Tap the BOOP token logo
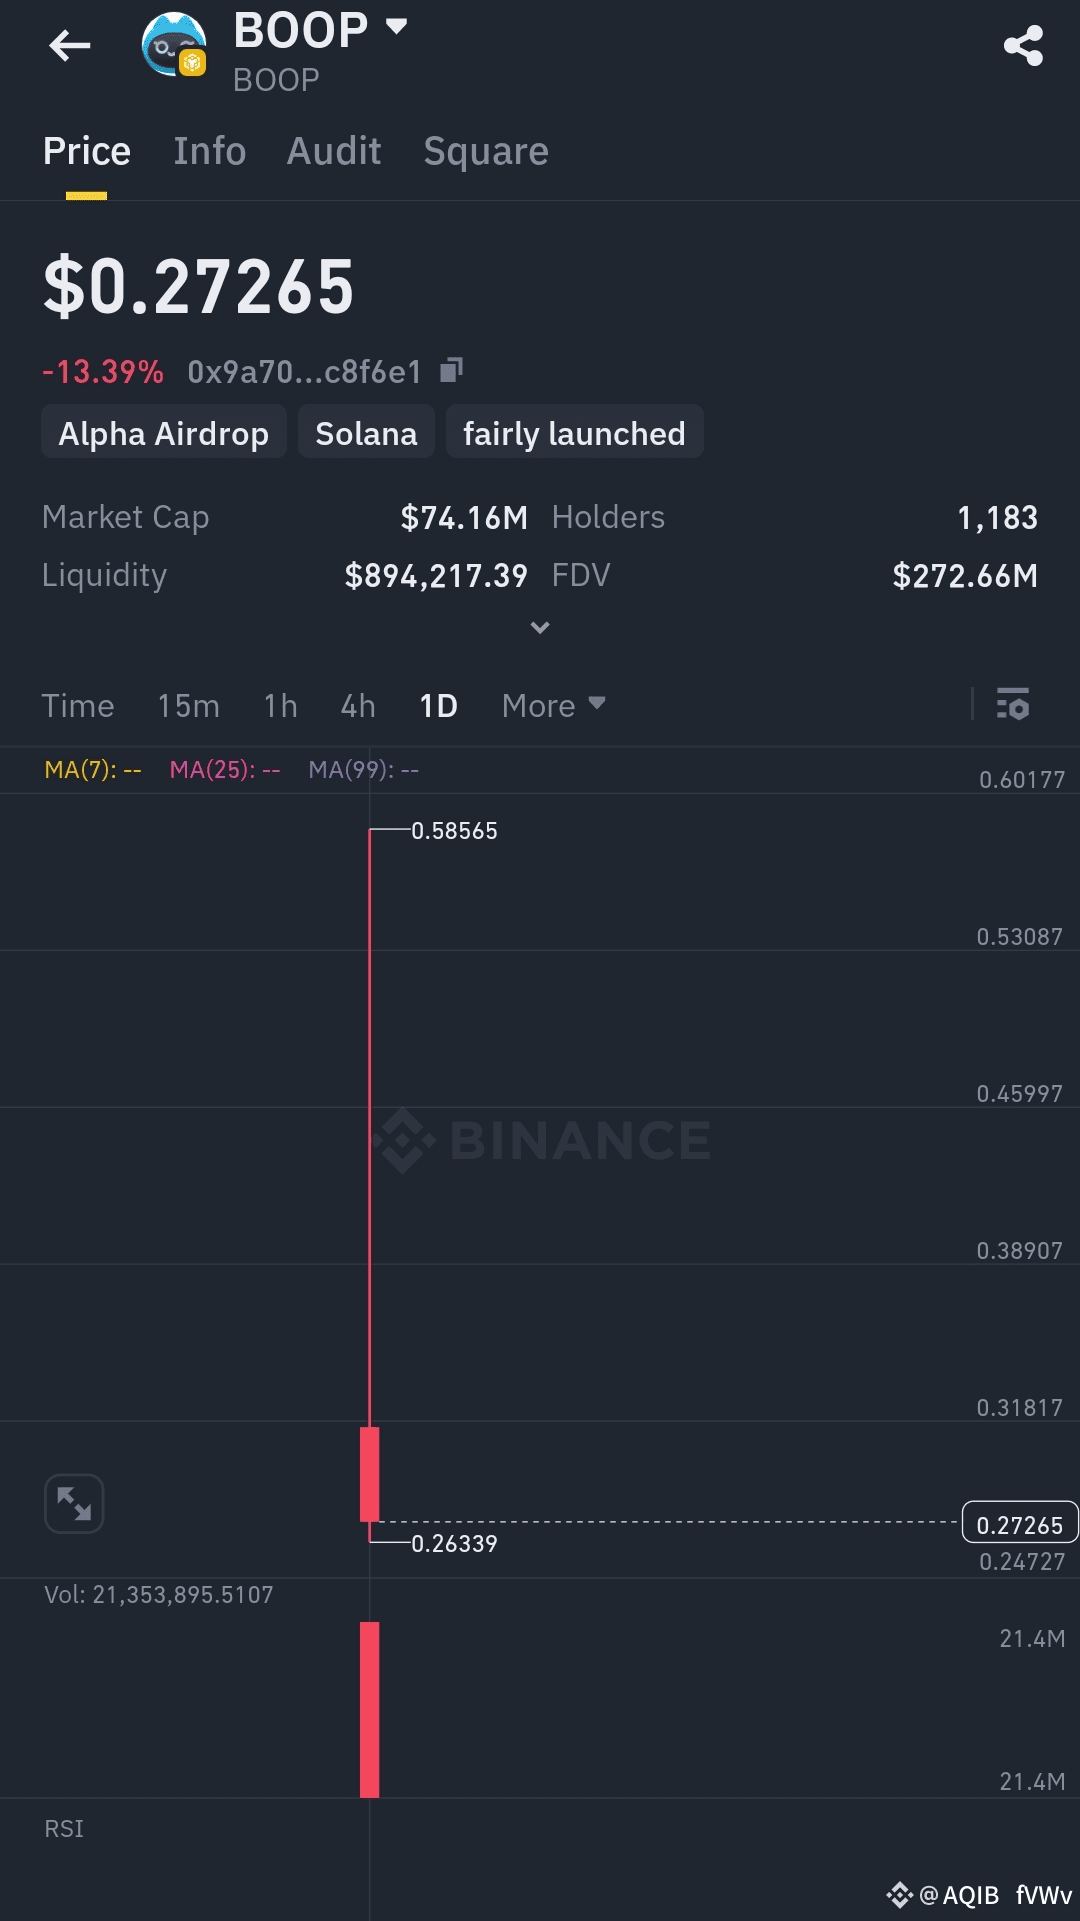 [174, 45]
